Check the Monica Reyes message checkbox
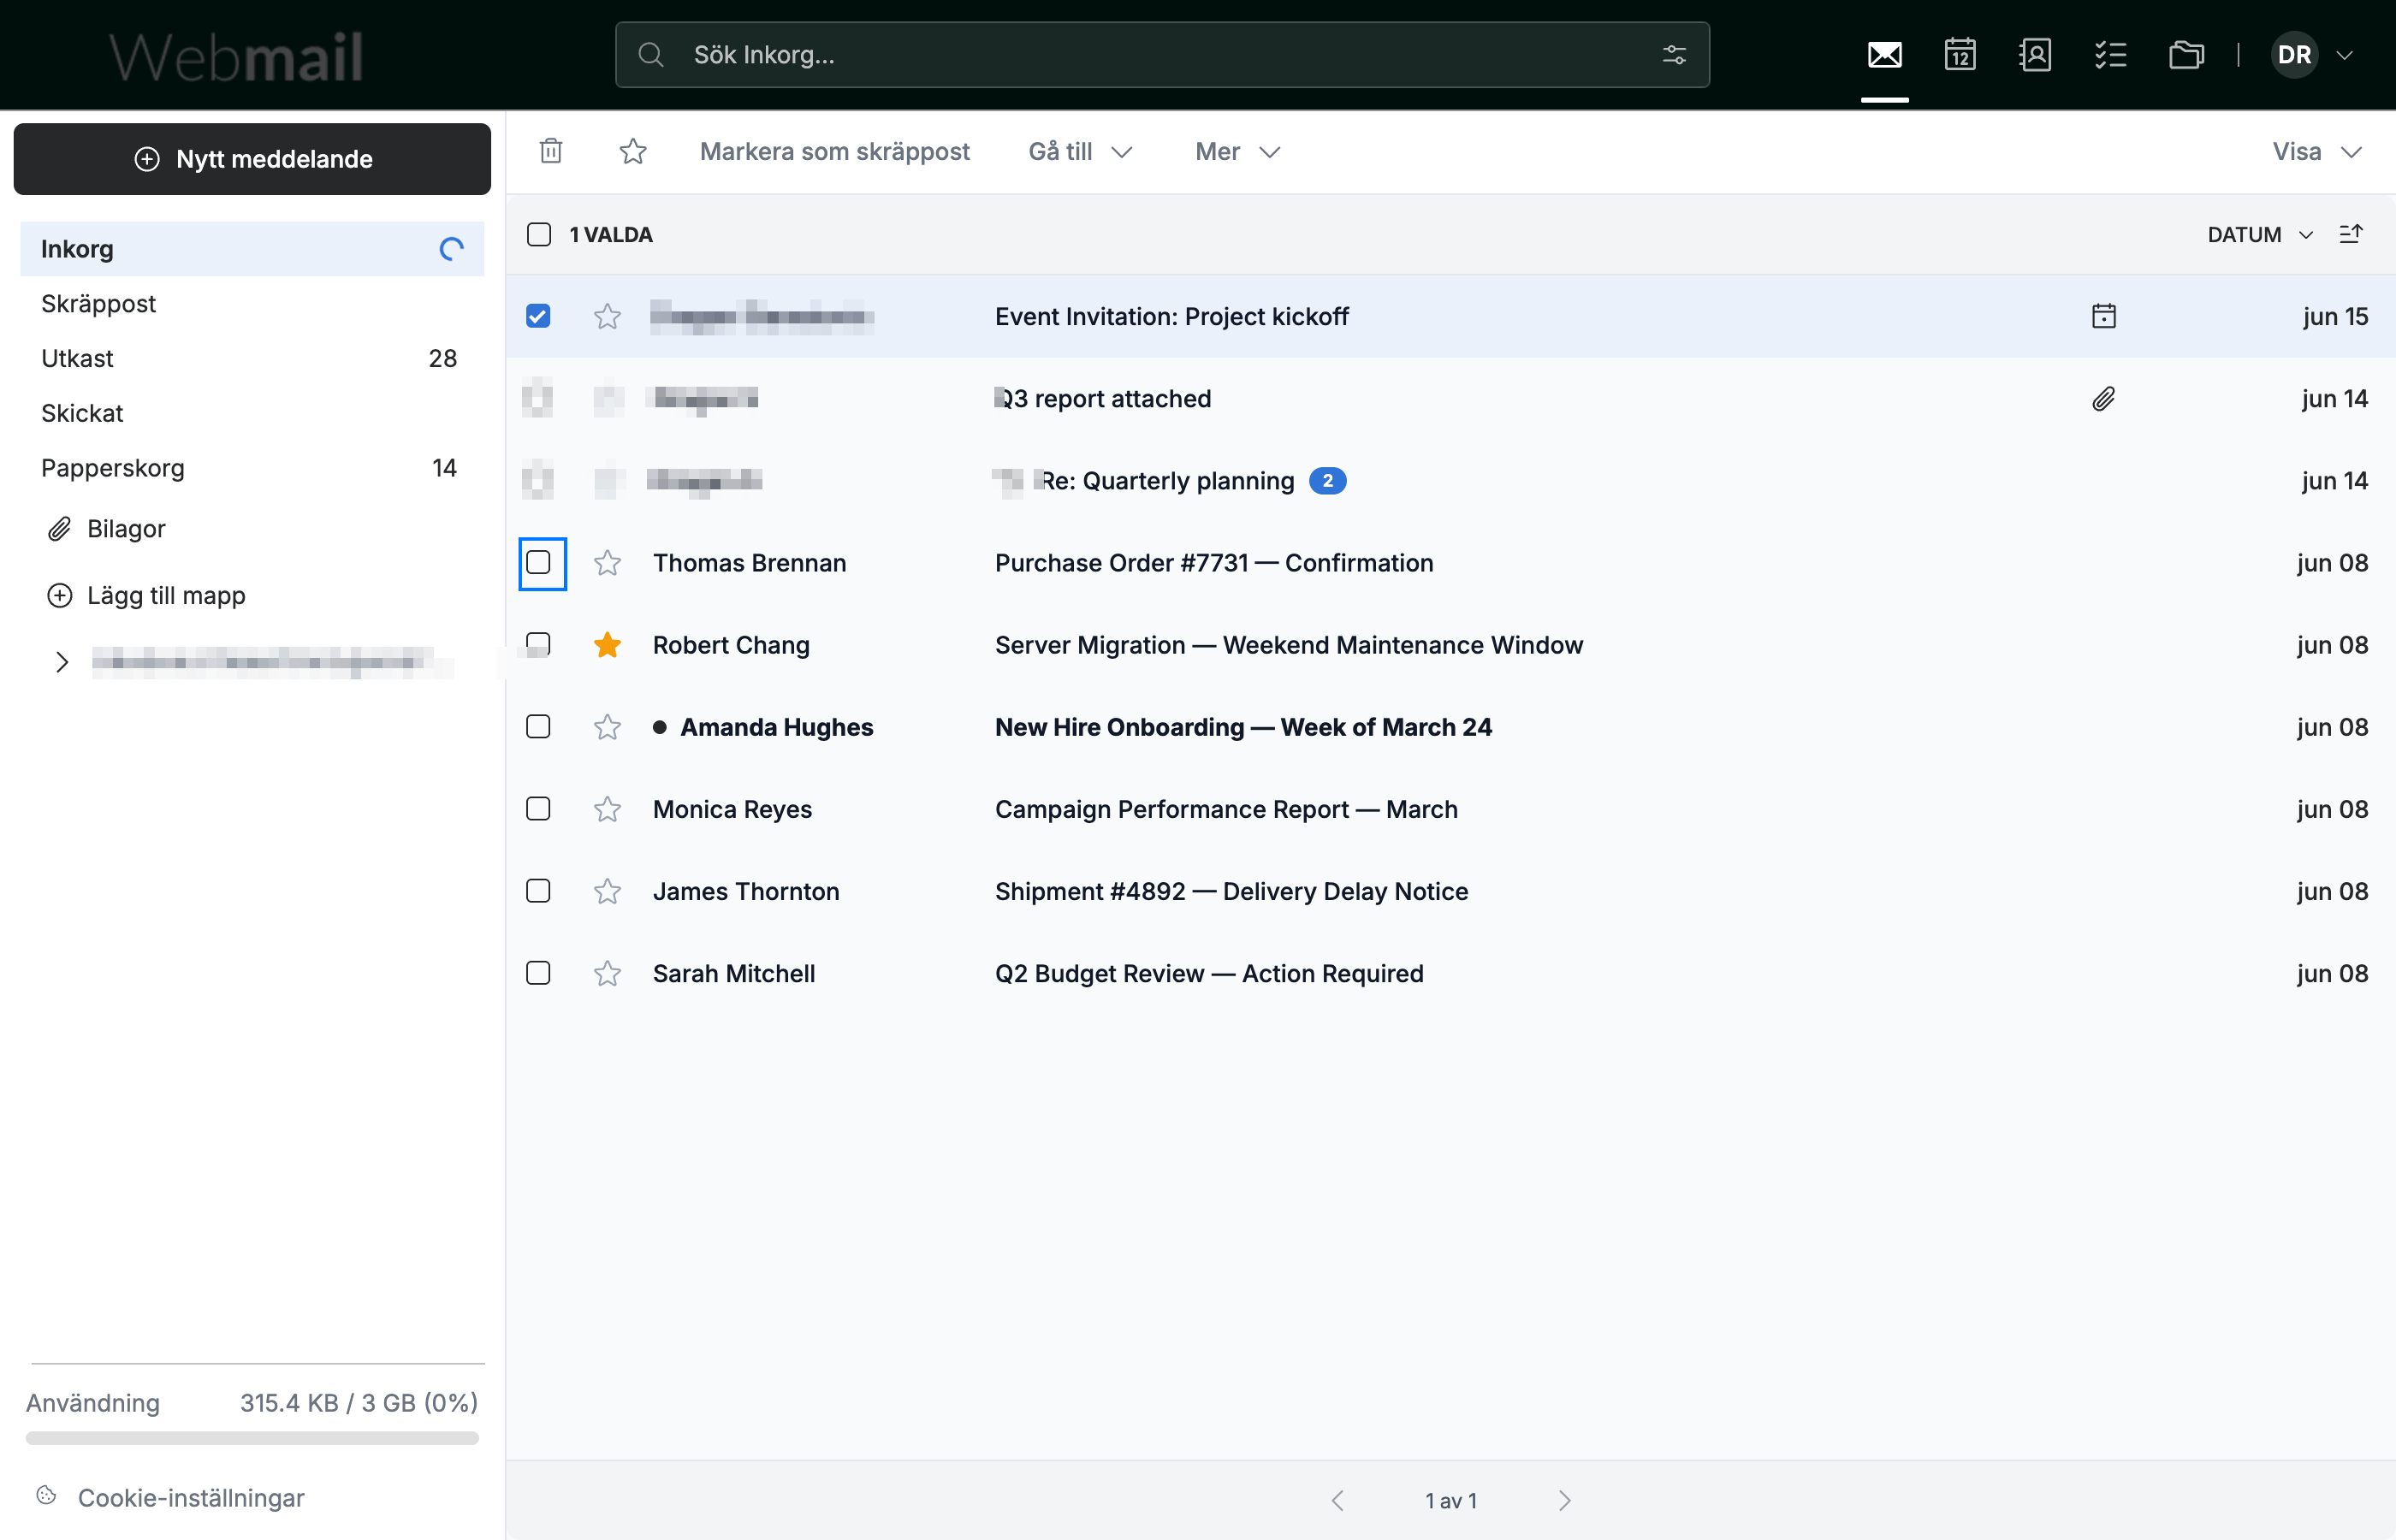The height and width of the screenshot is (1540, 2396). pyautogui.click(x=538, y=808)
